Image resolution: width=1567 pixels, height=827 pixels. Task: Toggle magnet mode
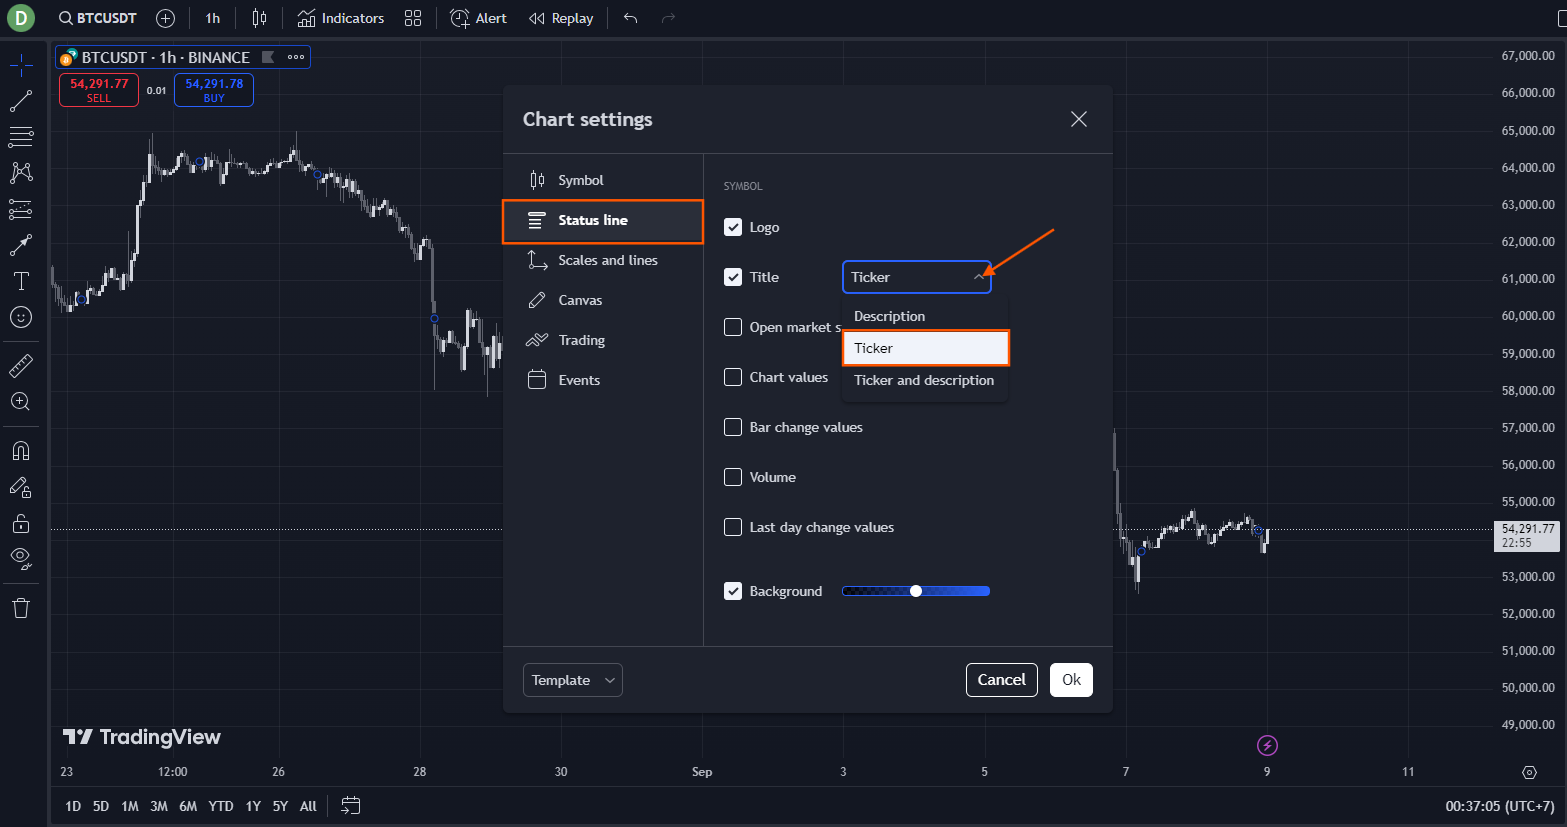(21, 451)
